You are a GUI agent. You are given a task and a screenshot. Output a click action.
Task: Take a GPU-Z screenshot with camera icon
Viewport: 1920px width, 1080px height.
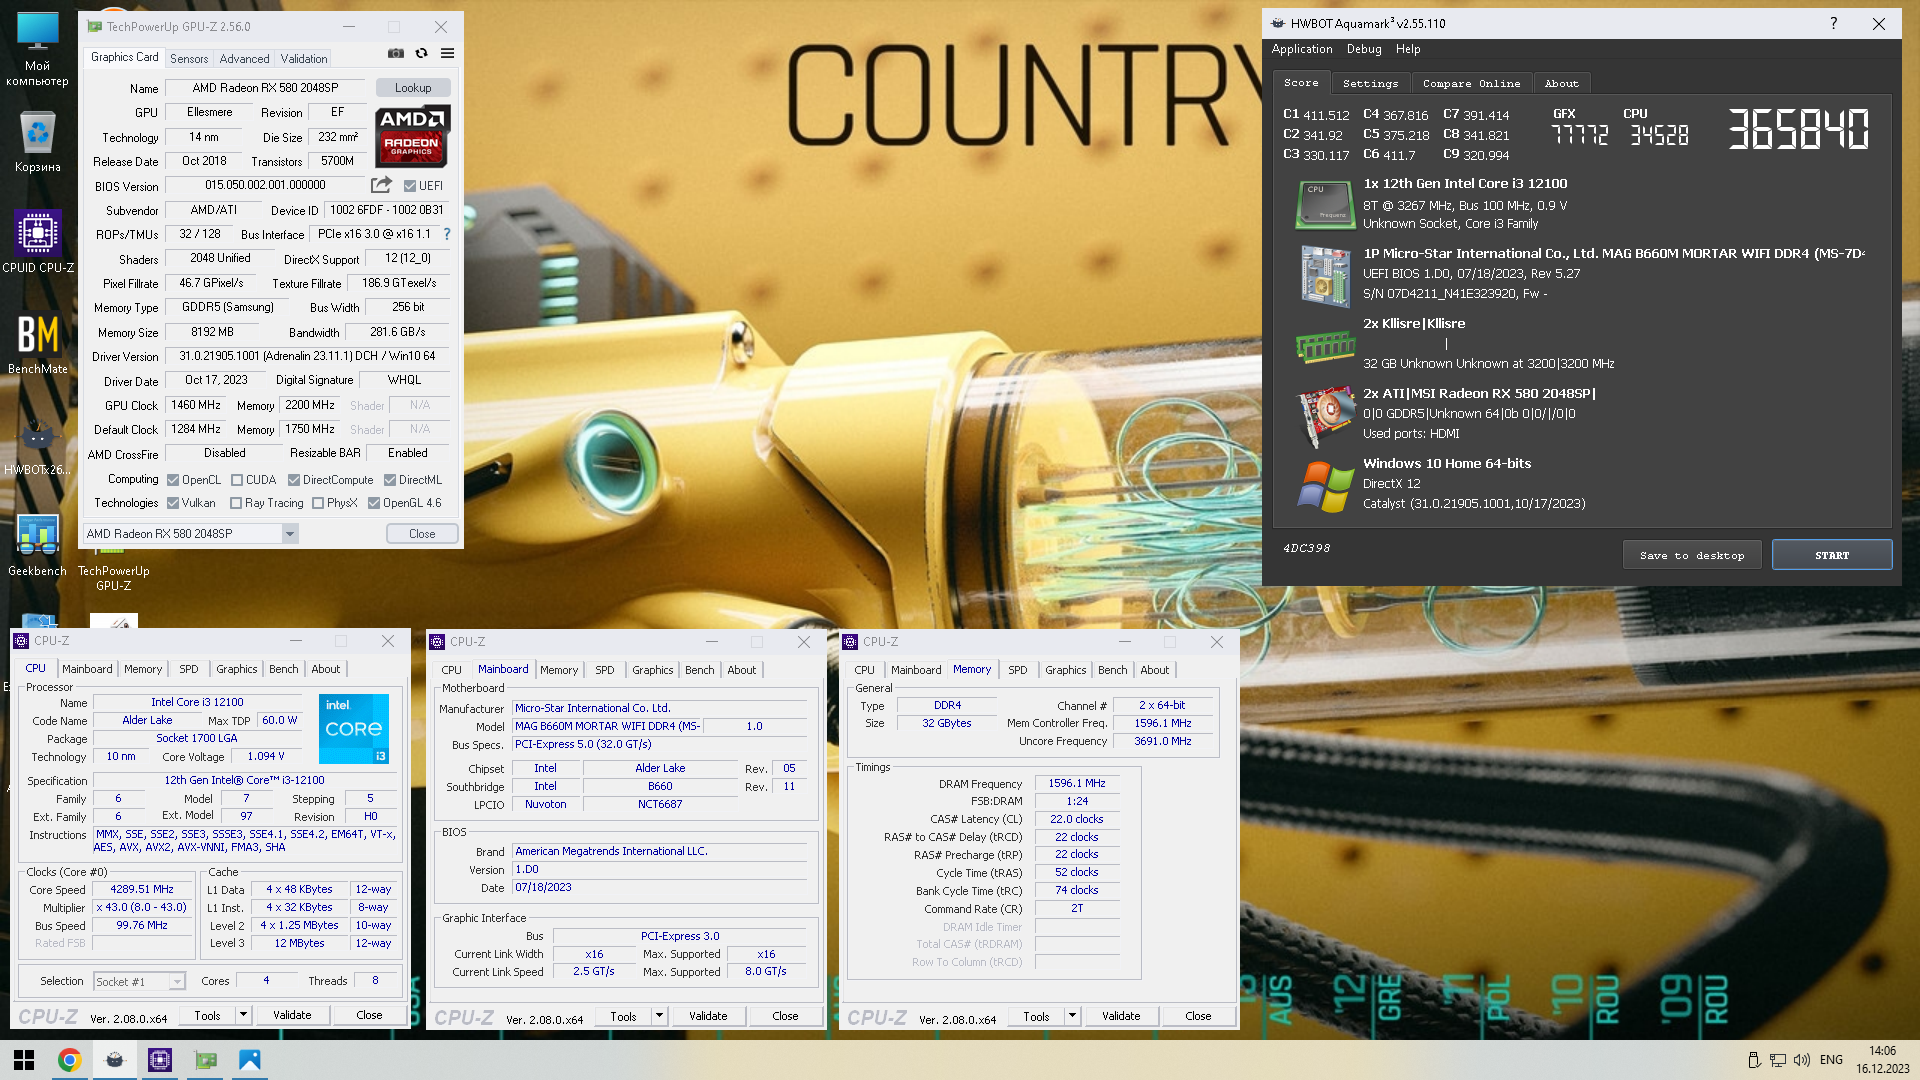396,54
